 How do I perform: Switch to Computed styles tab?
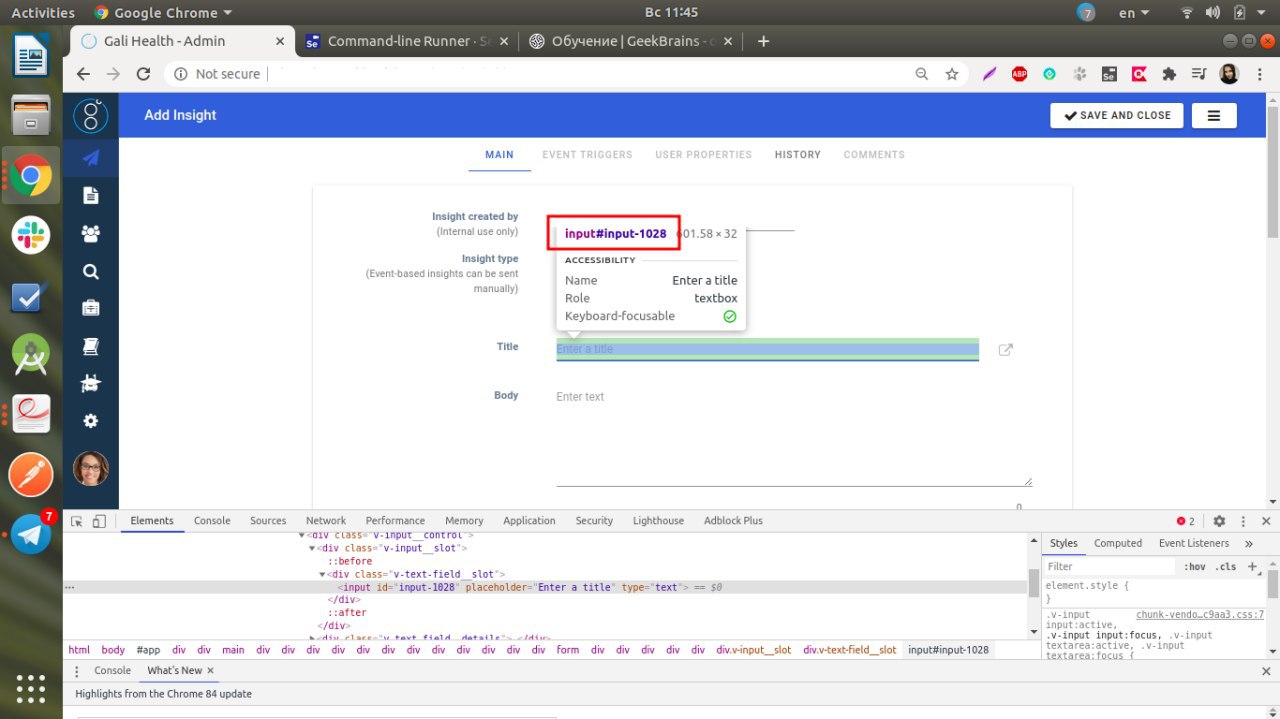point(1118,543)
